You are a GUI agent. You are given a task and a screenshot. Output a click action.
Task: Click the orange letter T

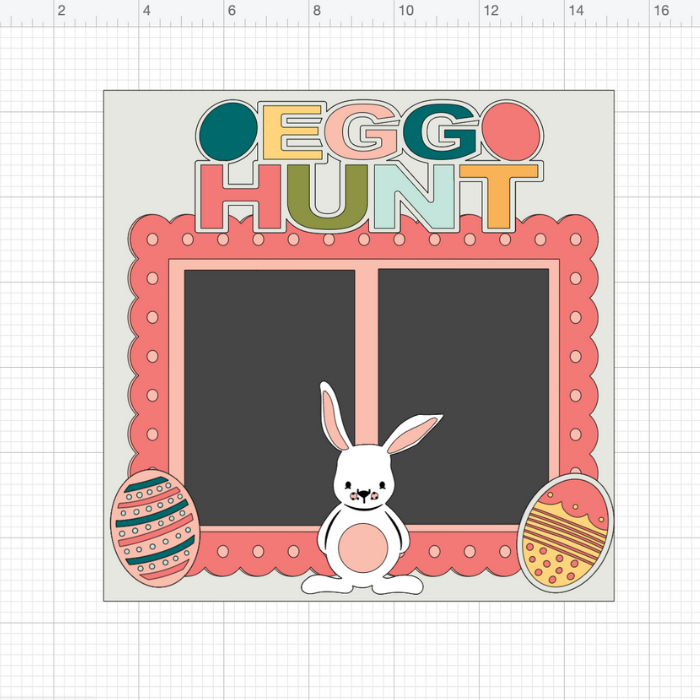point(499,197)
